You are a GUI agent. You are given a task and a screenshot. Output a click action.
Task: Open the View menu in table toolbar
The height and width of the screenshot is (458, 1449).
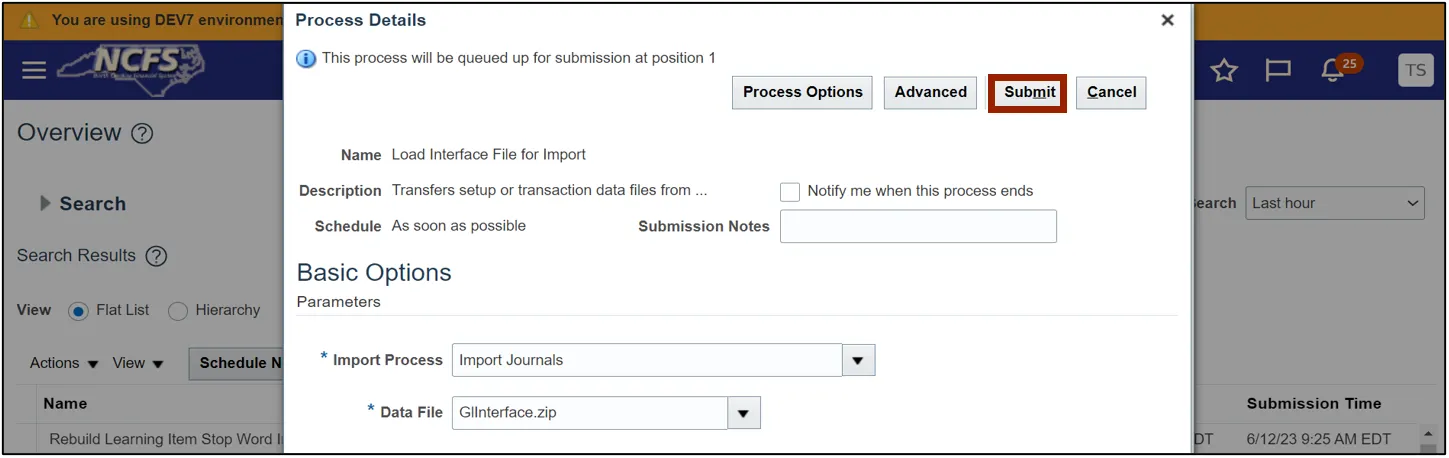(138, 363)
